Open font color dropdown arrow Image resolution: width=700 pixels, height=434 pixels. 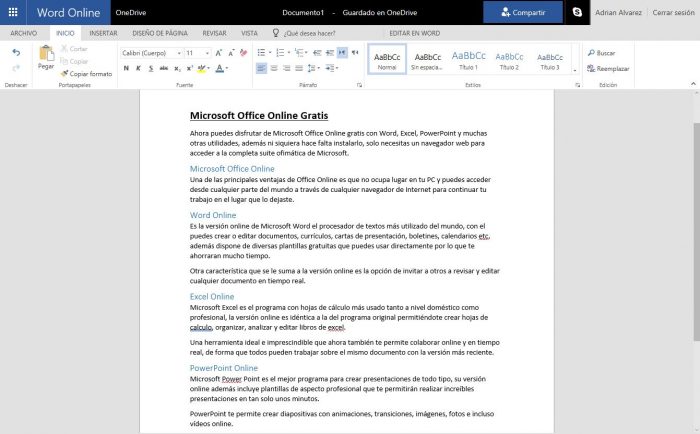point(227,68)
